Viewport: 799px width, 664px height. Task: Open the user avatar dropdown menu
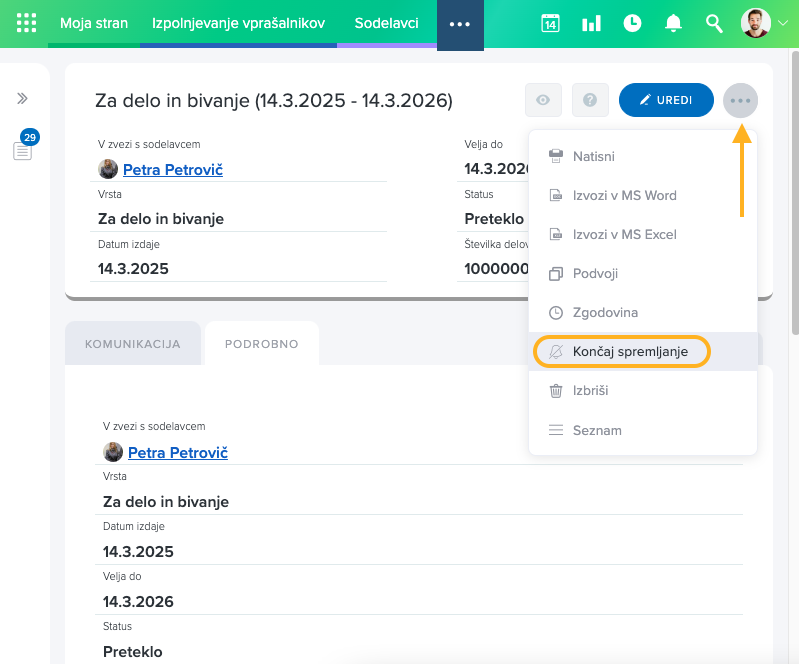764,23
